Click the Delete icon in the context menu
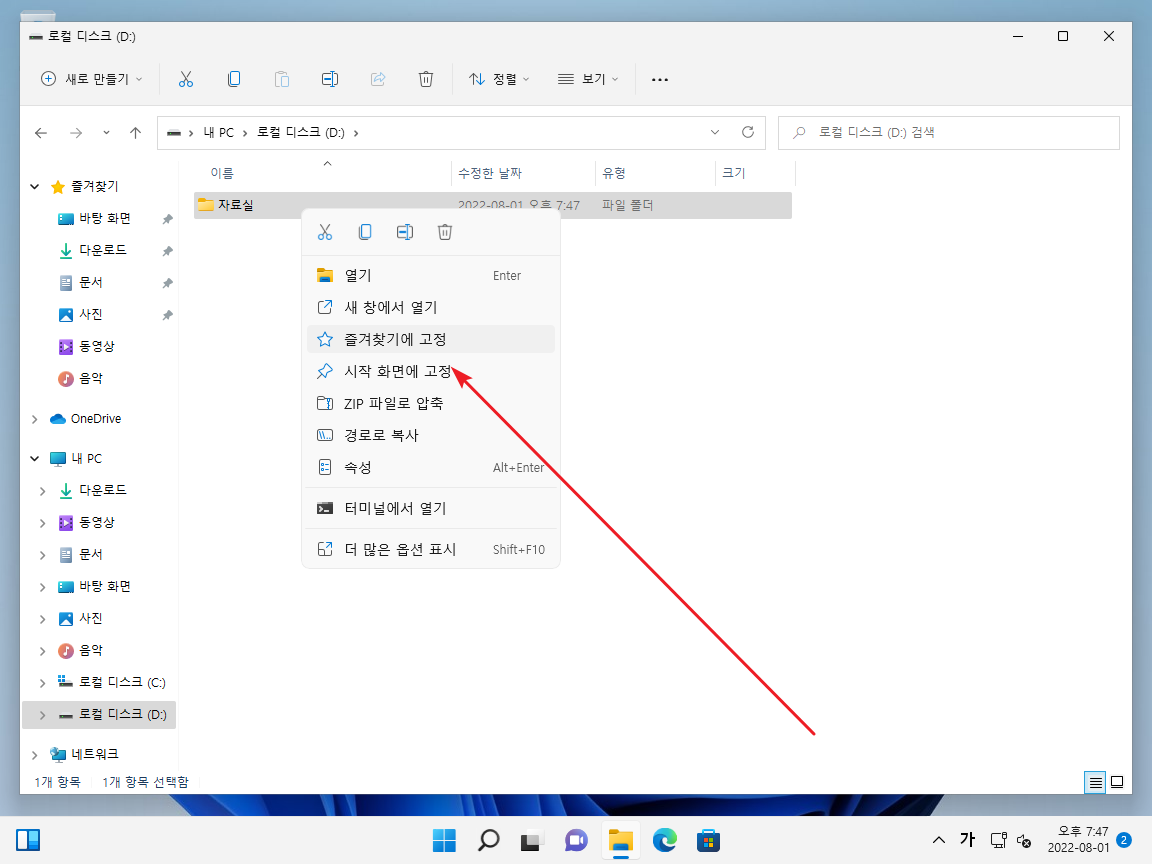 point(444,232)
